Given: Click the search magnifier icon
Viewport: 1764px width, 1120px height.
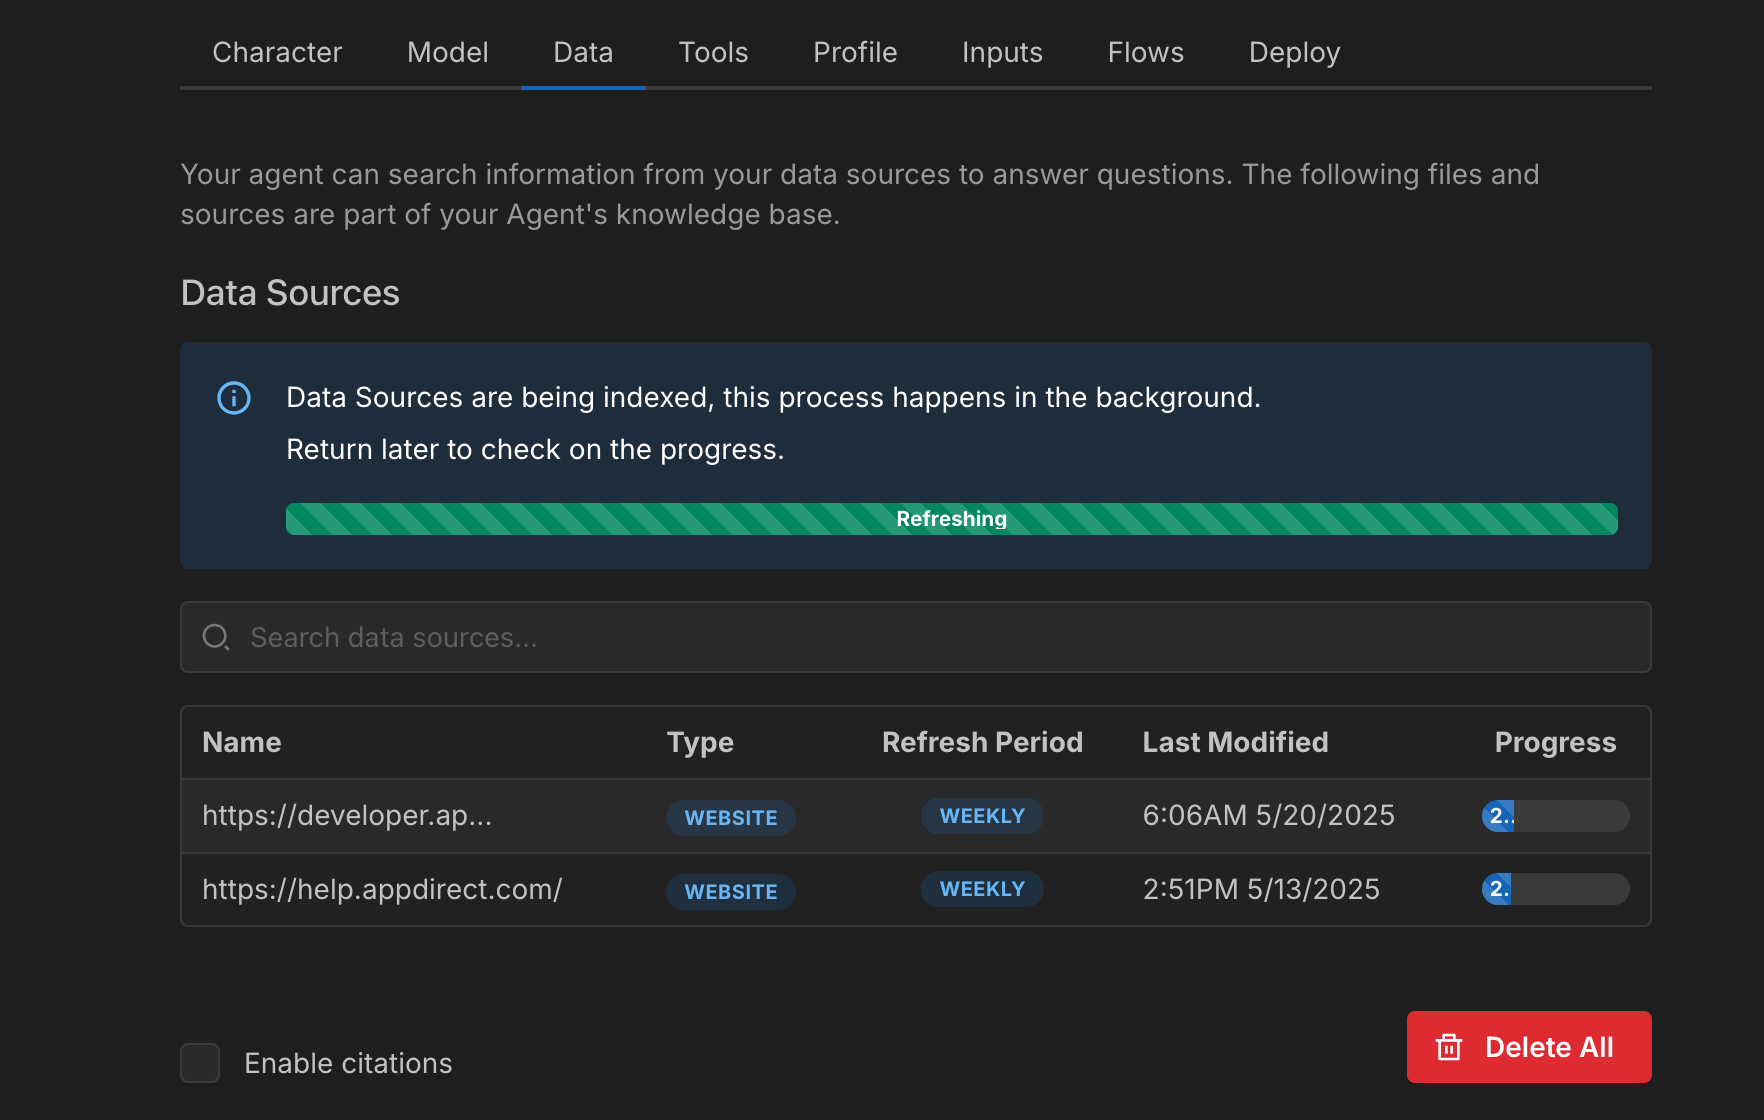Looking at the screenshot, I should [x=216, y=637].
